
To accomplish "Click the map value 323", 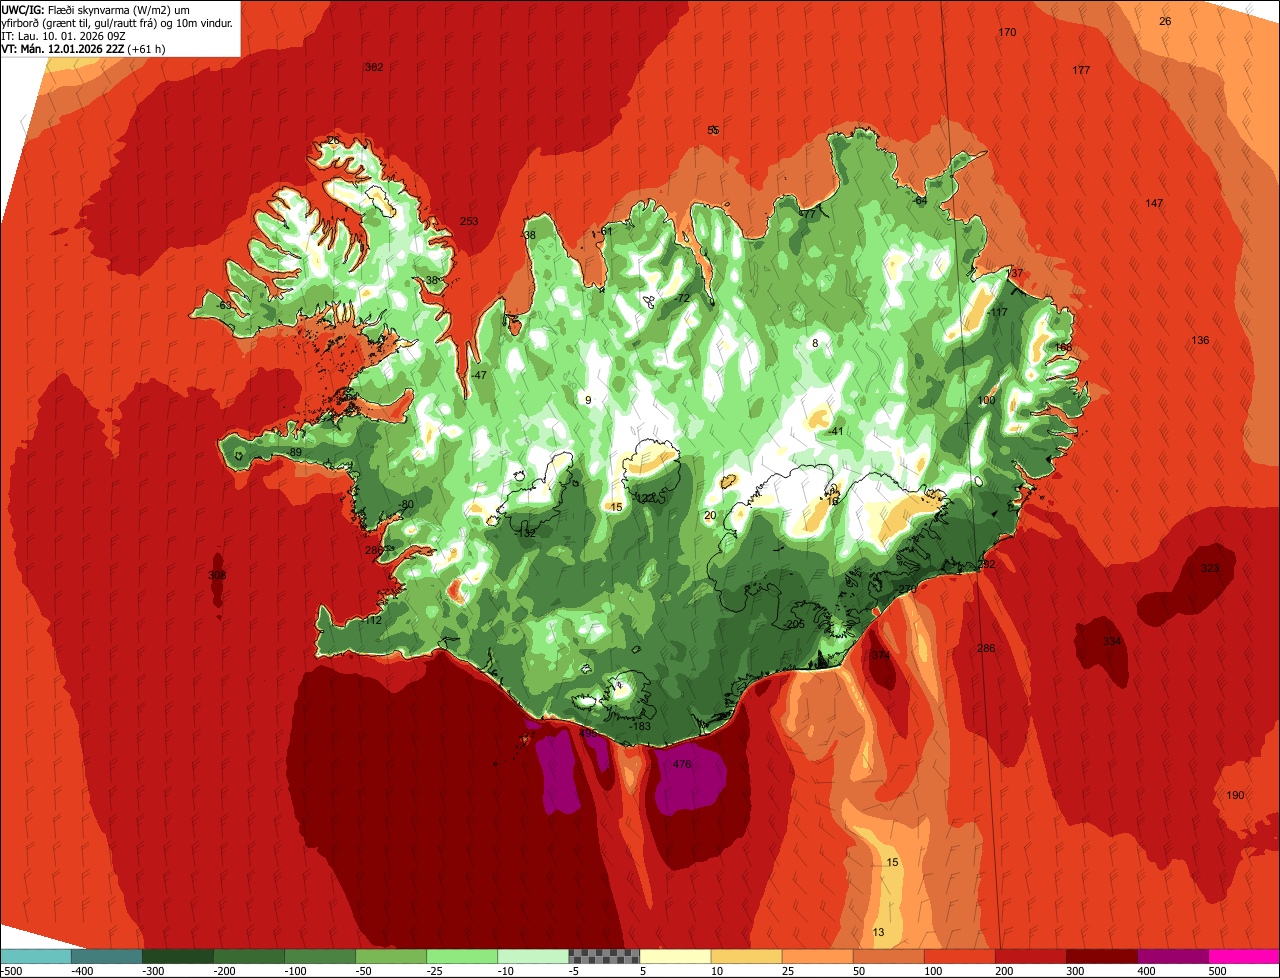I will pos(1210,568).
